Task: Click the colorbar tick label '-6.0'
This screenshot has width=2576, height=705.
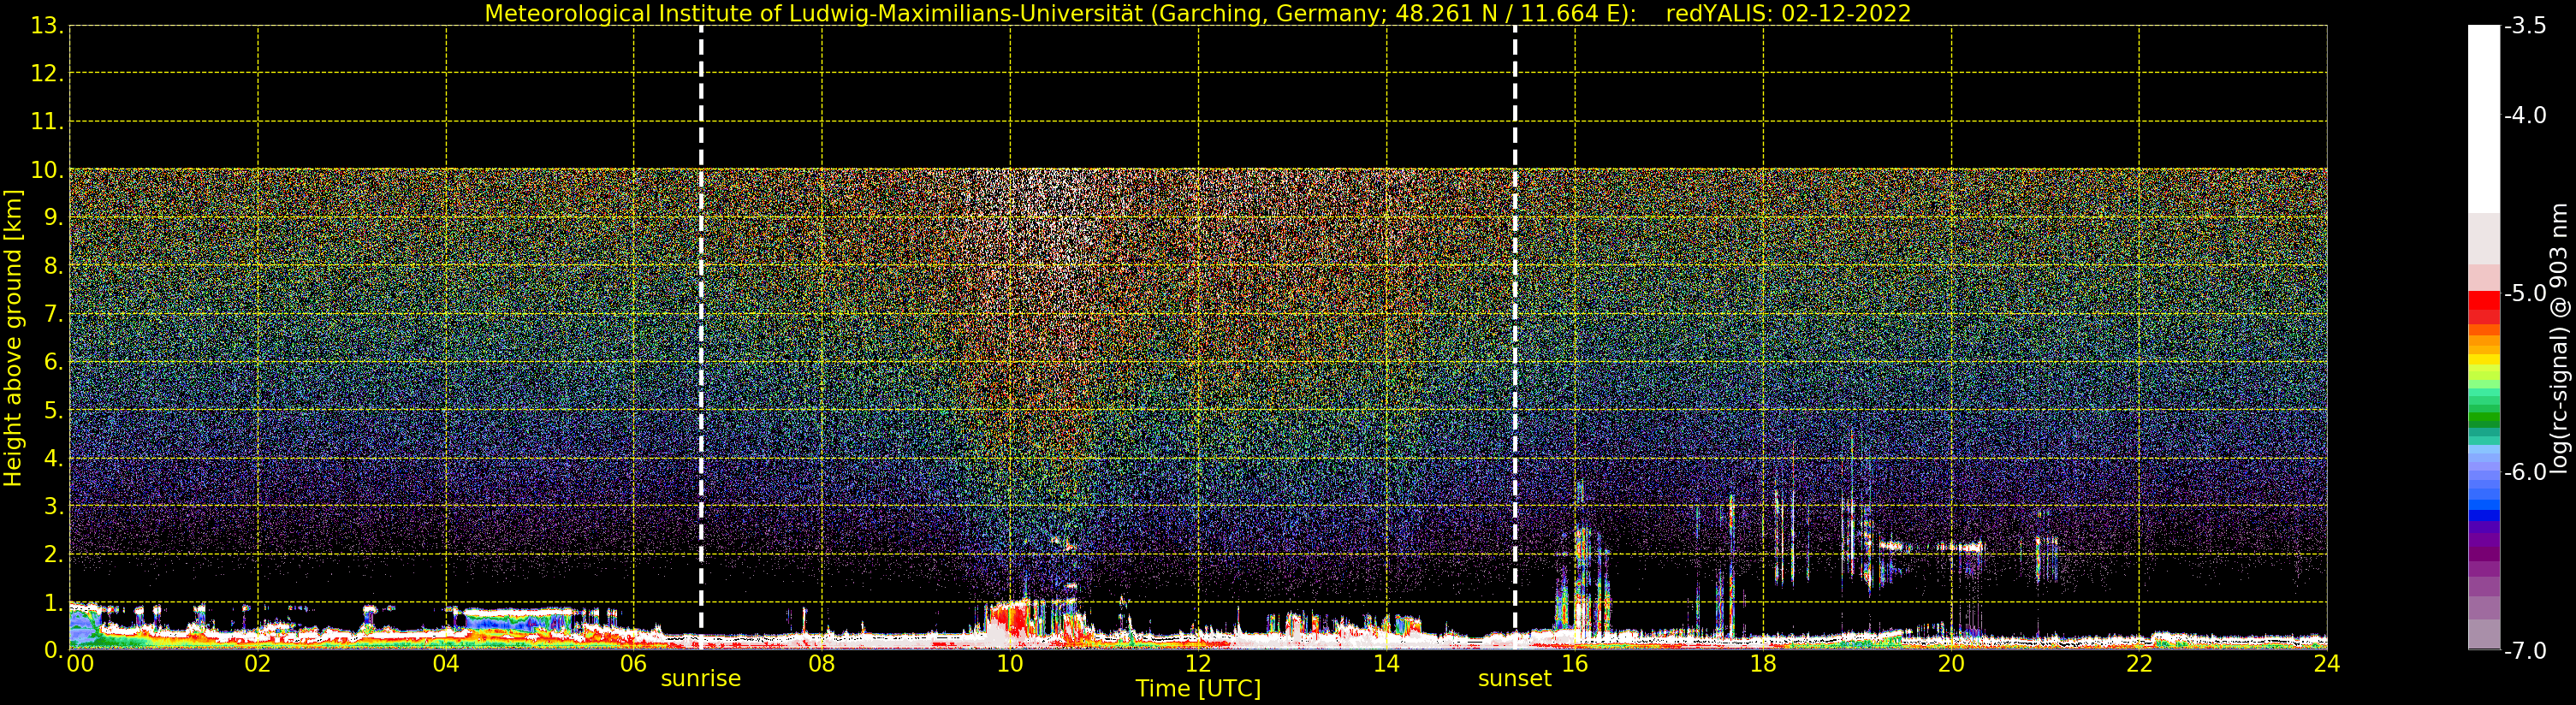Action: point(2525,472)
